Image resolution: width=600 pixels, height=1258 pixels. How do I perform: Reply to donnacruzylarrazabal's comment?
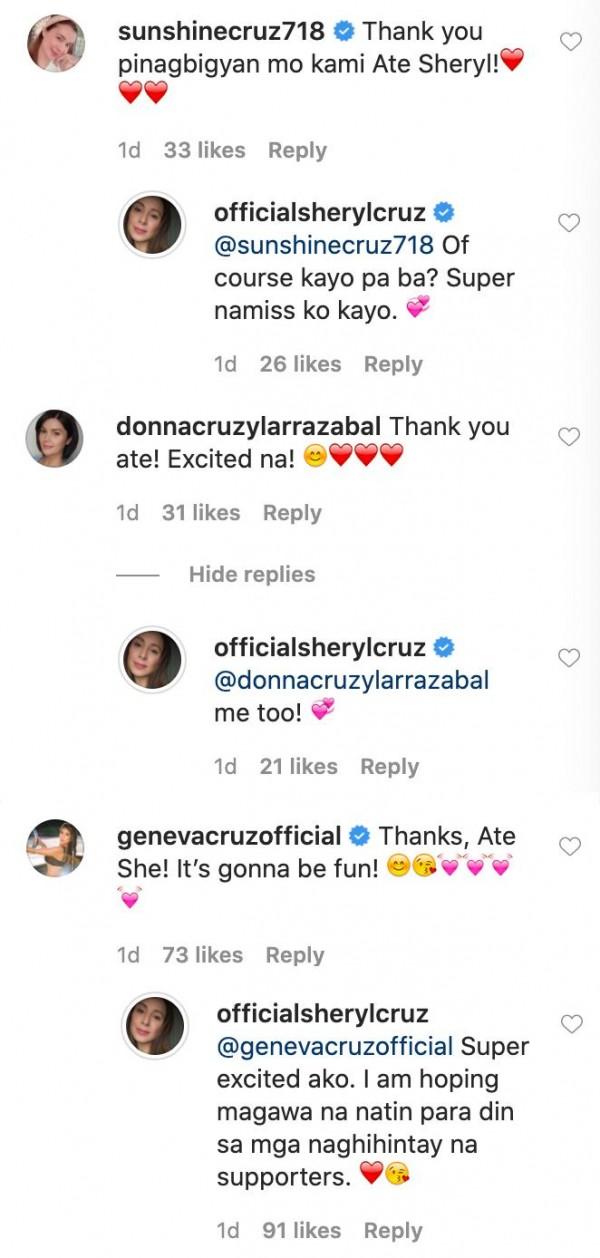click(292, 513)
